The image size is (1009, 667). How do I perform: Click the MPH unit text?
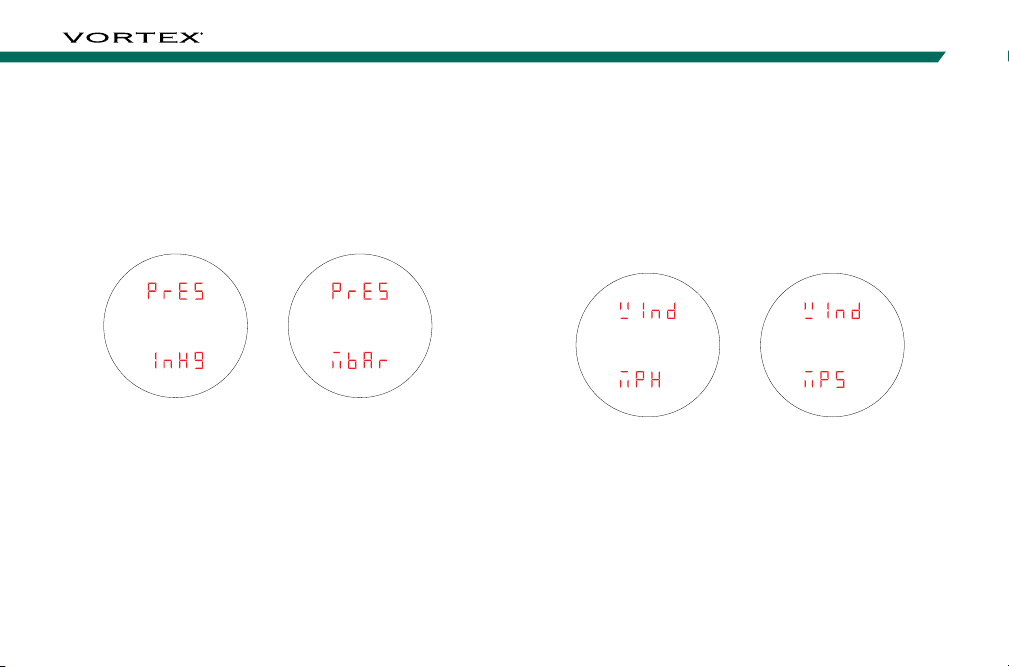(640, 379)
